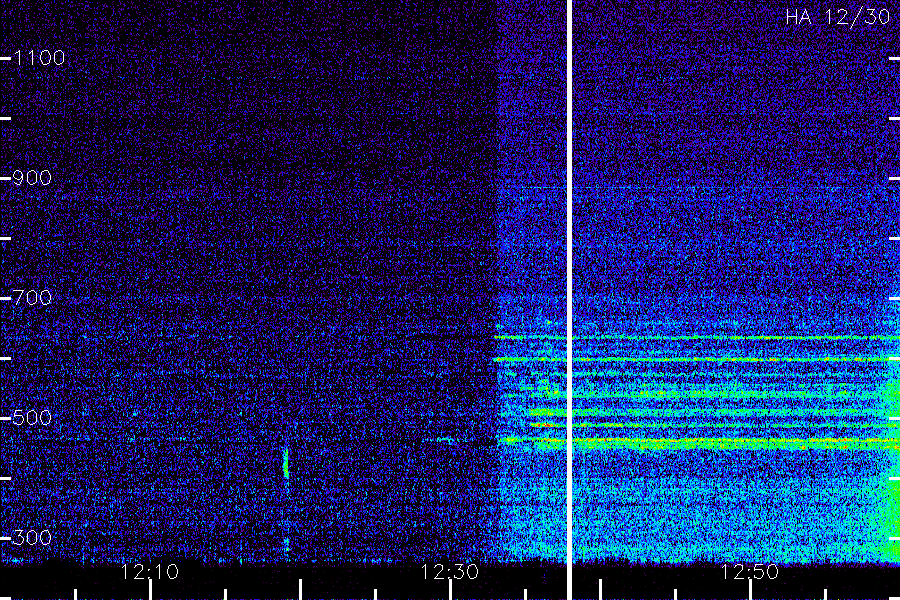Click the 12:30 time label

[449, 572]
